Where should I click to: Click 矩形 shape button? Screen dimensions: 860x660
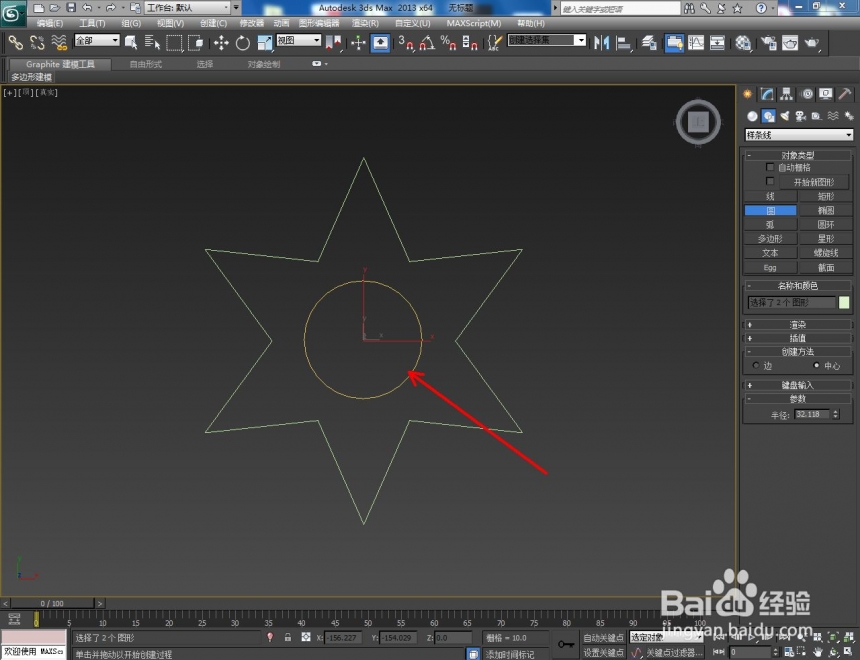coord(825,196)
